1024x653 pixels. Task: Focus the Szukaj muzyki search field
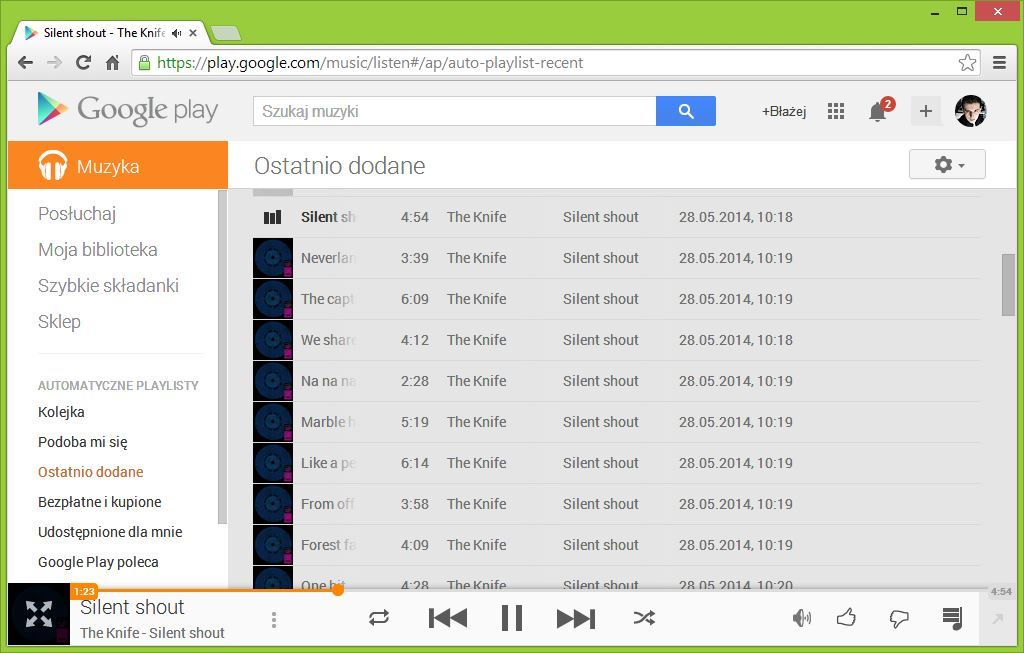[x=455, y=111]
